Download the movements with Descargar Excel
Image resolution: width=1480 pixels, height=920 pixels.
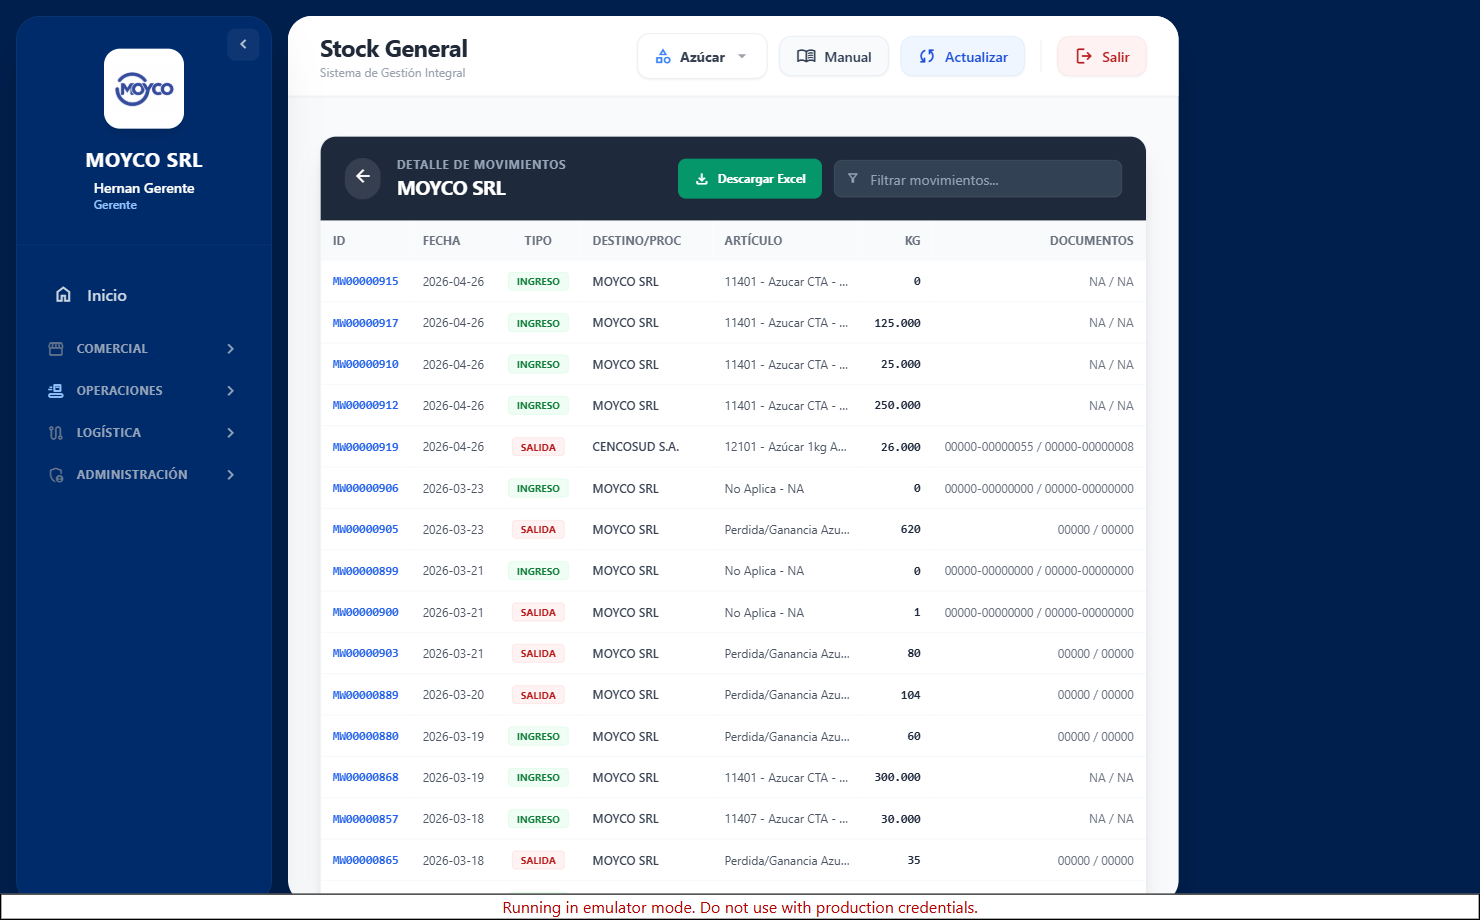[x=750, y=179]
